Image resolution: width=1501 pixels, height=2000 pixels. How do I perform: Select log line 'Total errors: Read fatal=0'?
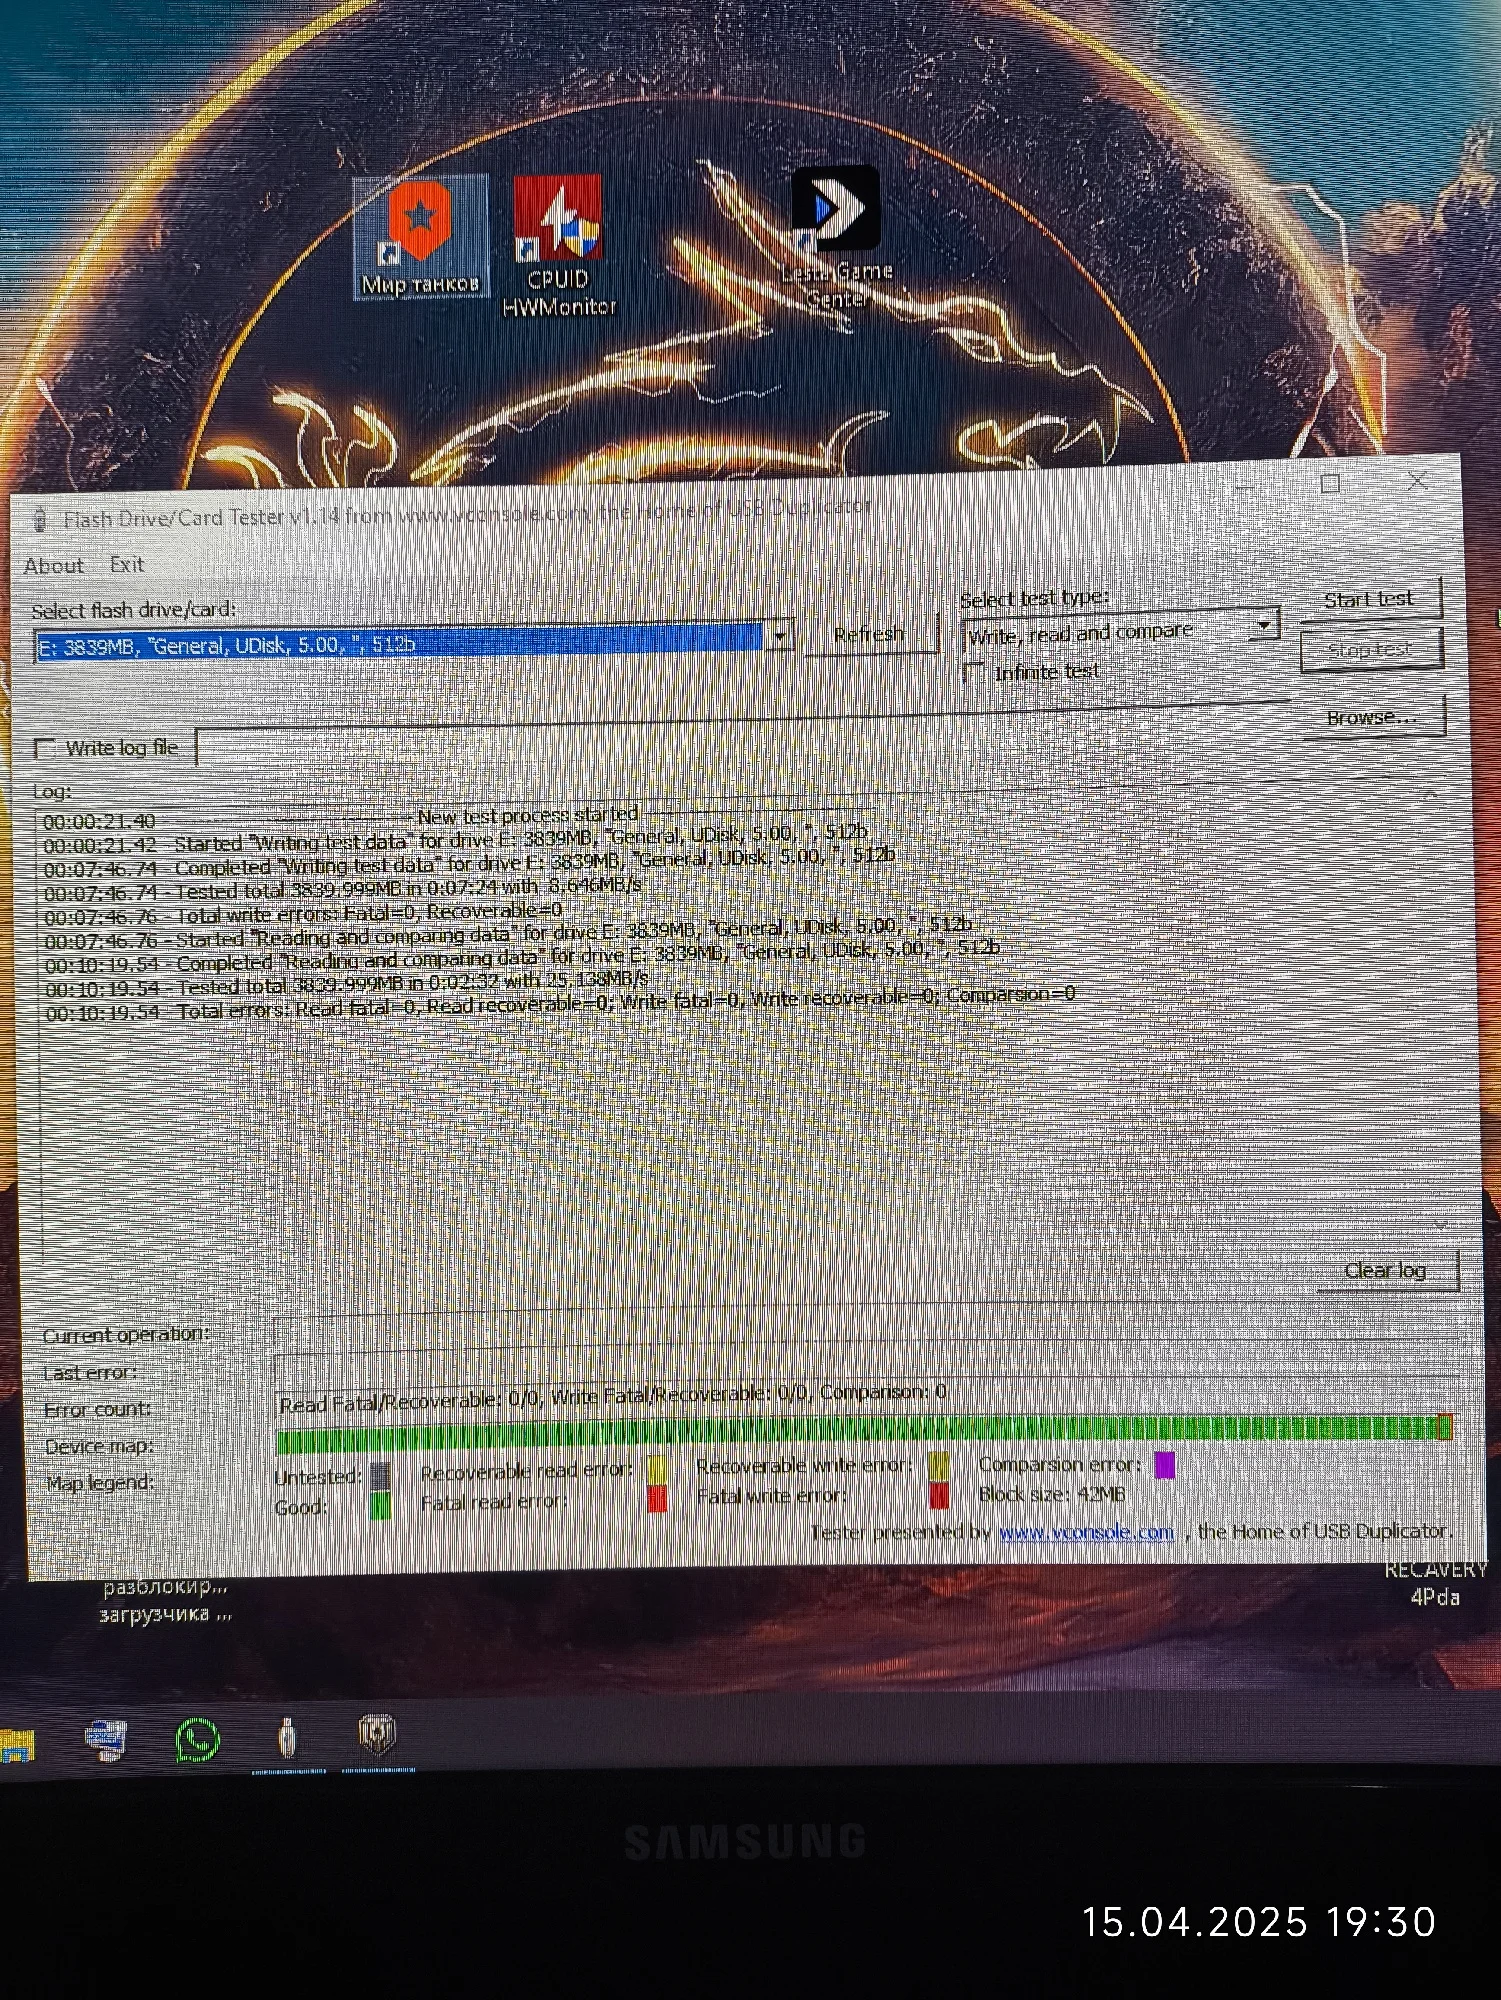(x=560, y=1003)
